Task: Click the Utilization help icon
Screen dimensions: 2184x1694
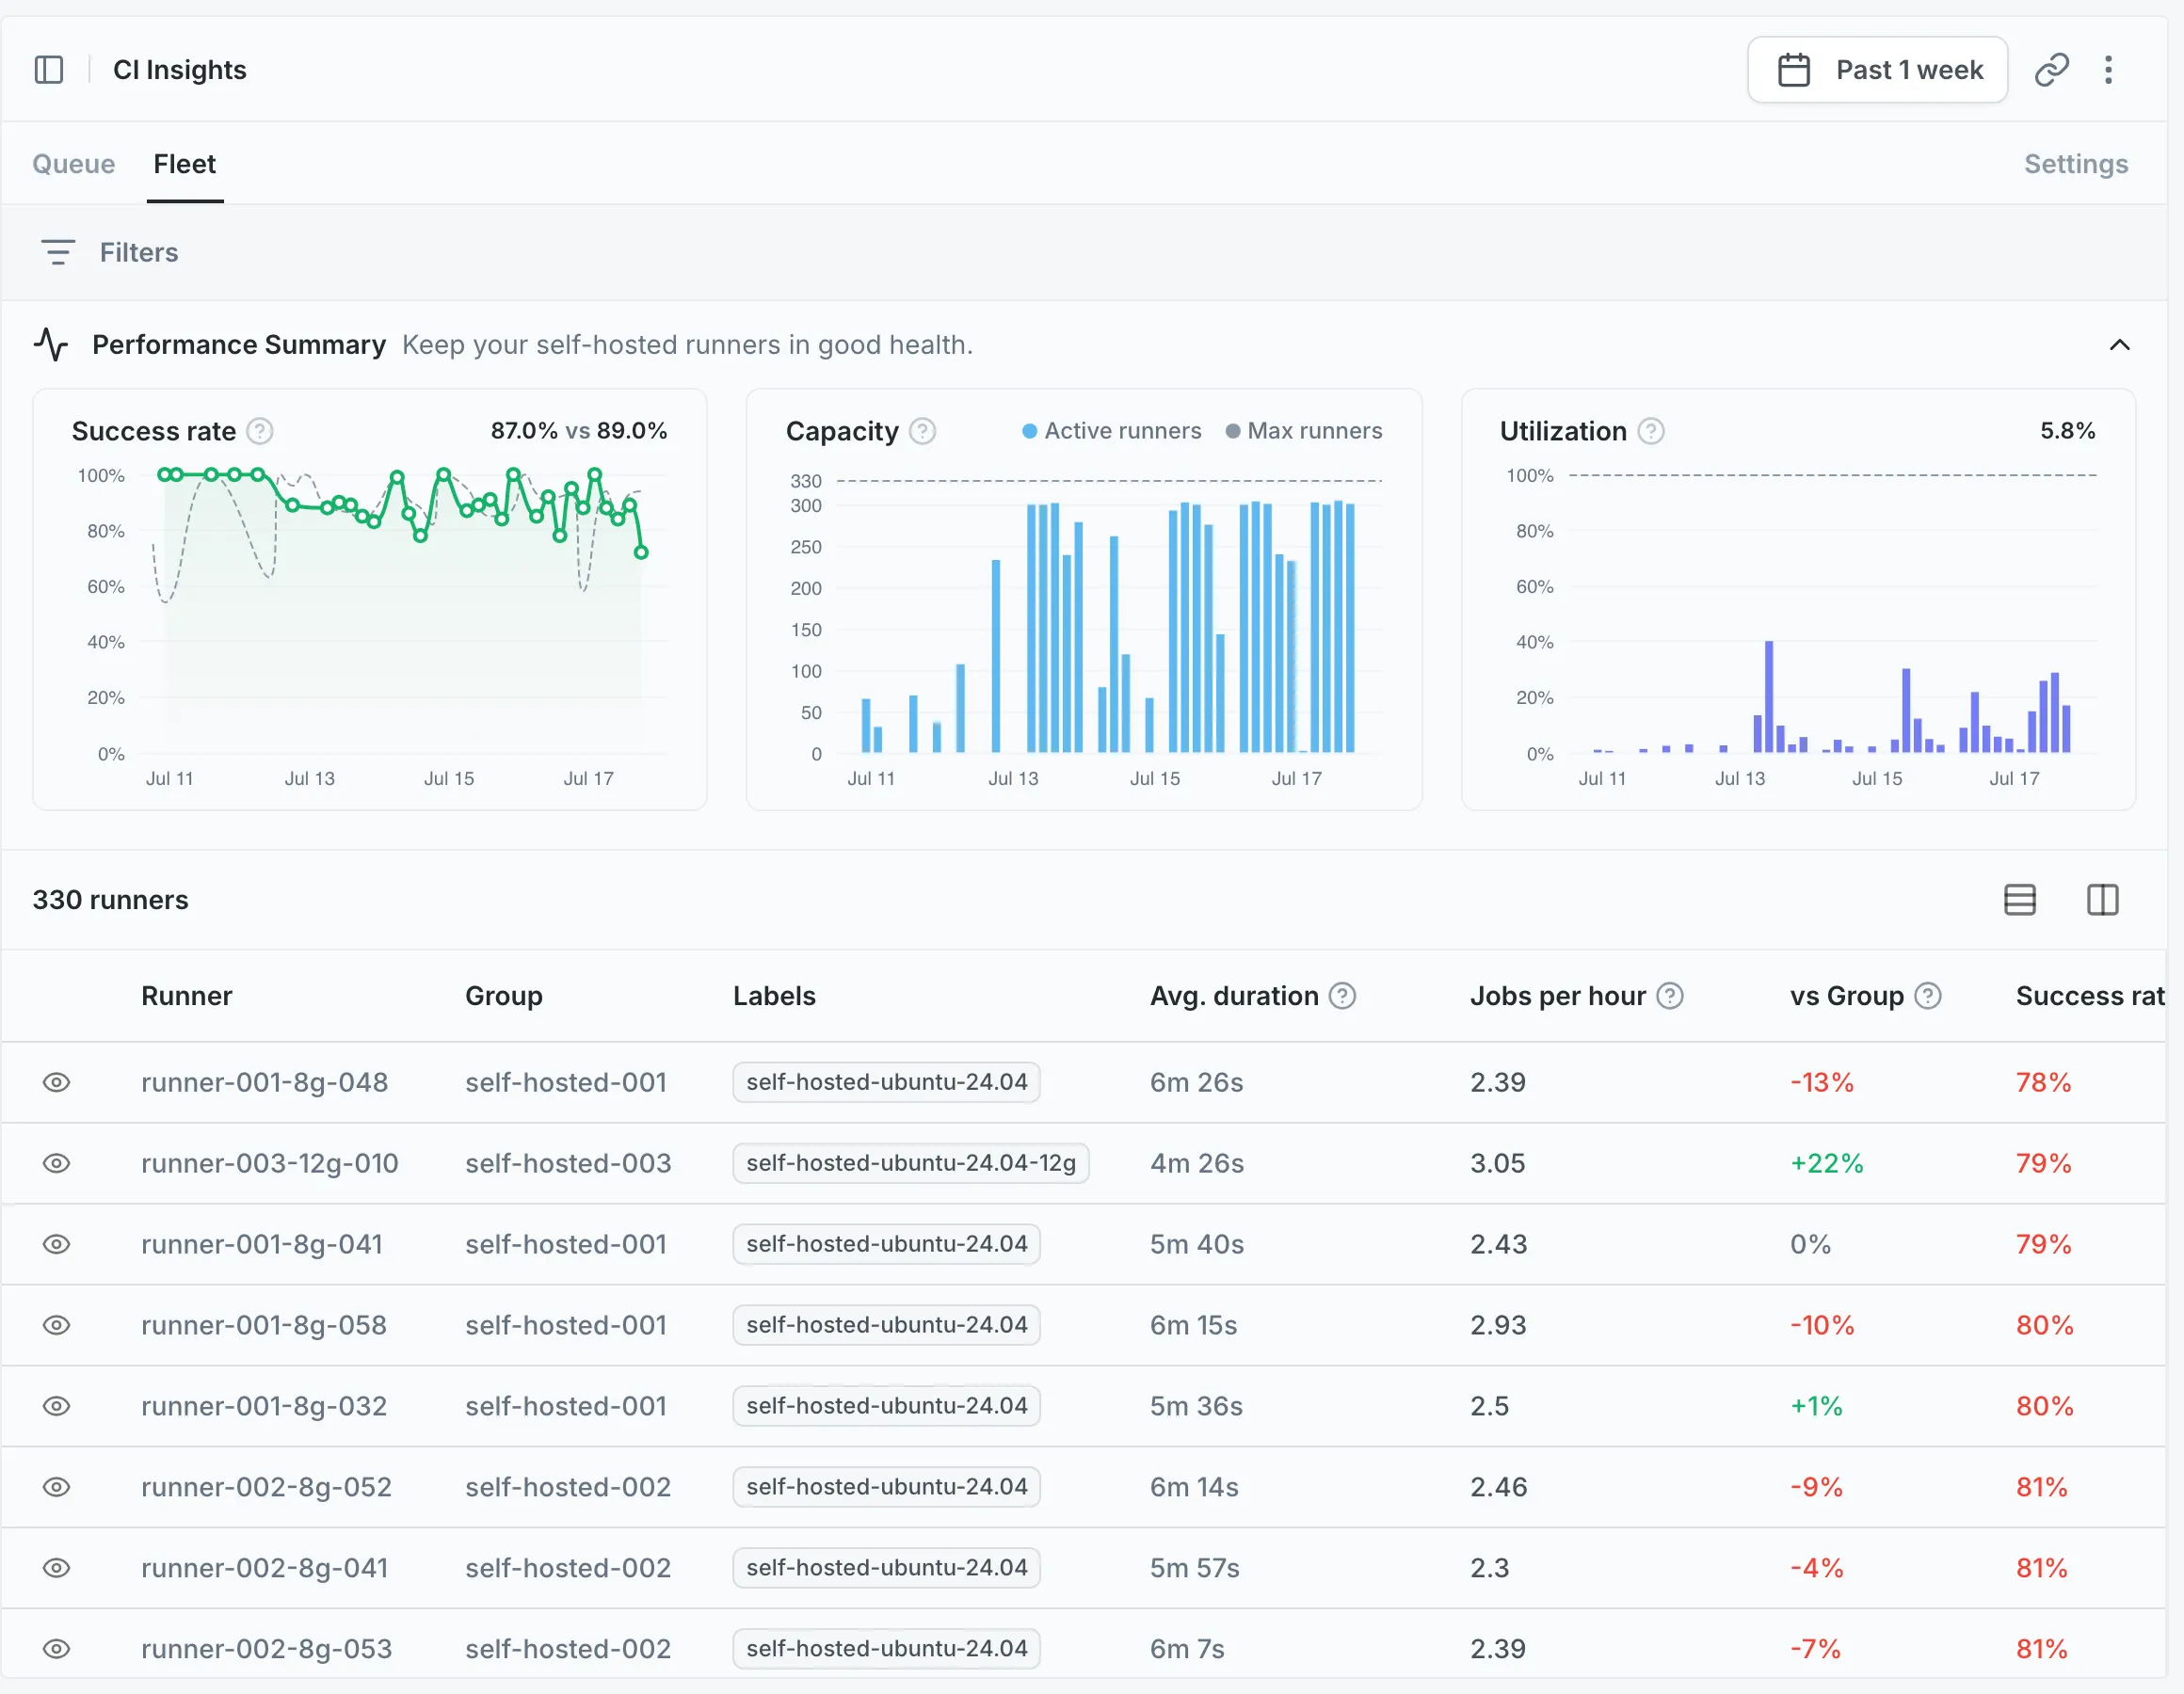Action: pos(1651,431)
